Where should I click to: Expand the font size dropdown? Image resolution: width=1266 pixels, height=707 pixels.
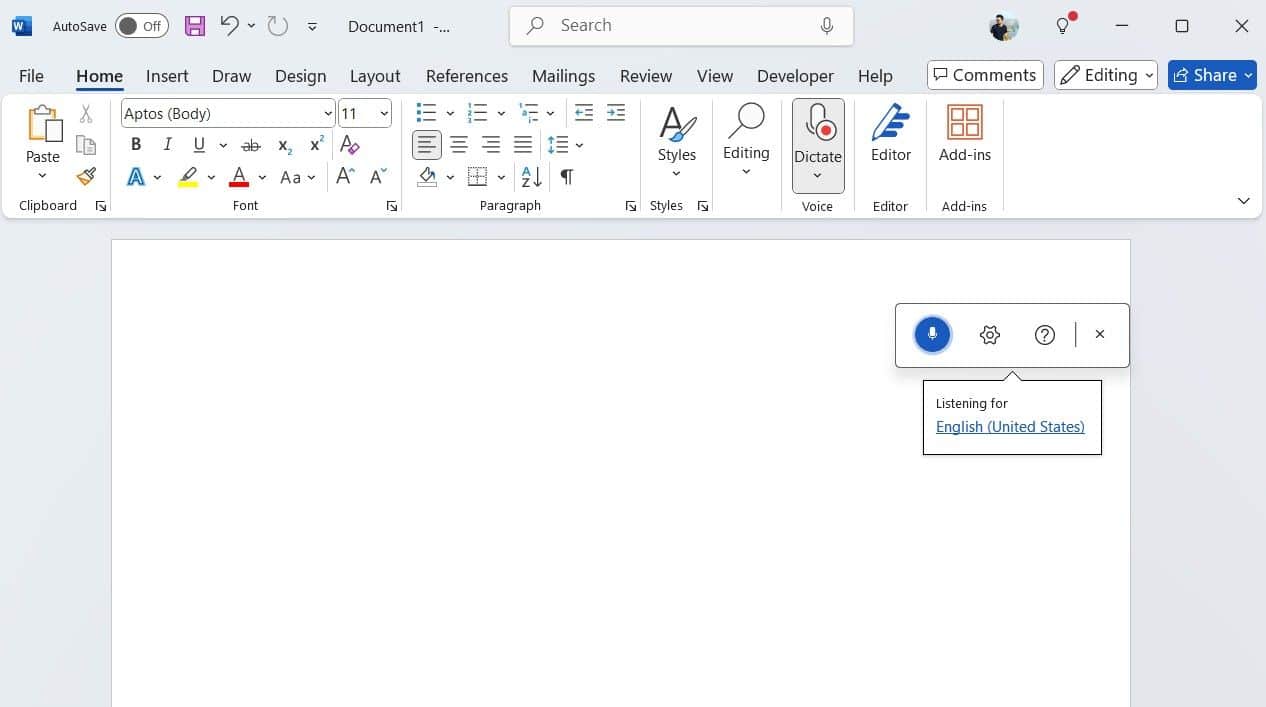380,113
